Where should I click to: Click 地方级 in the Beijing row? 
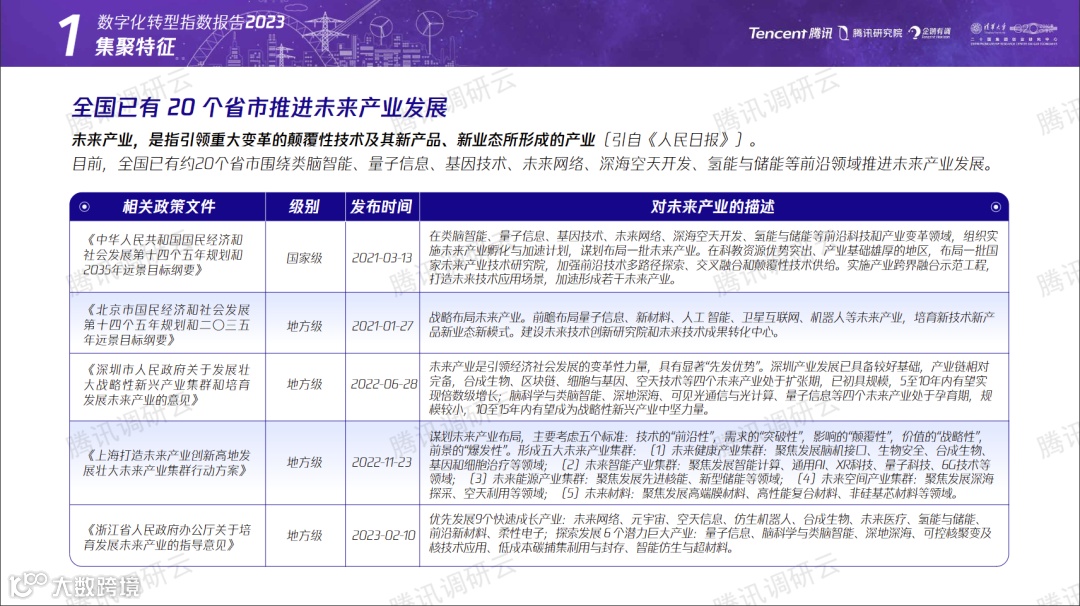(x=304, y=326)
